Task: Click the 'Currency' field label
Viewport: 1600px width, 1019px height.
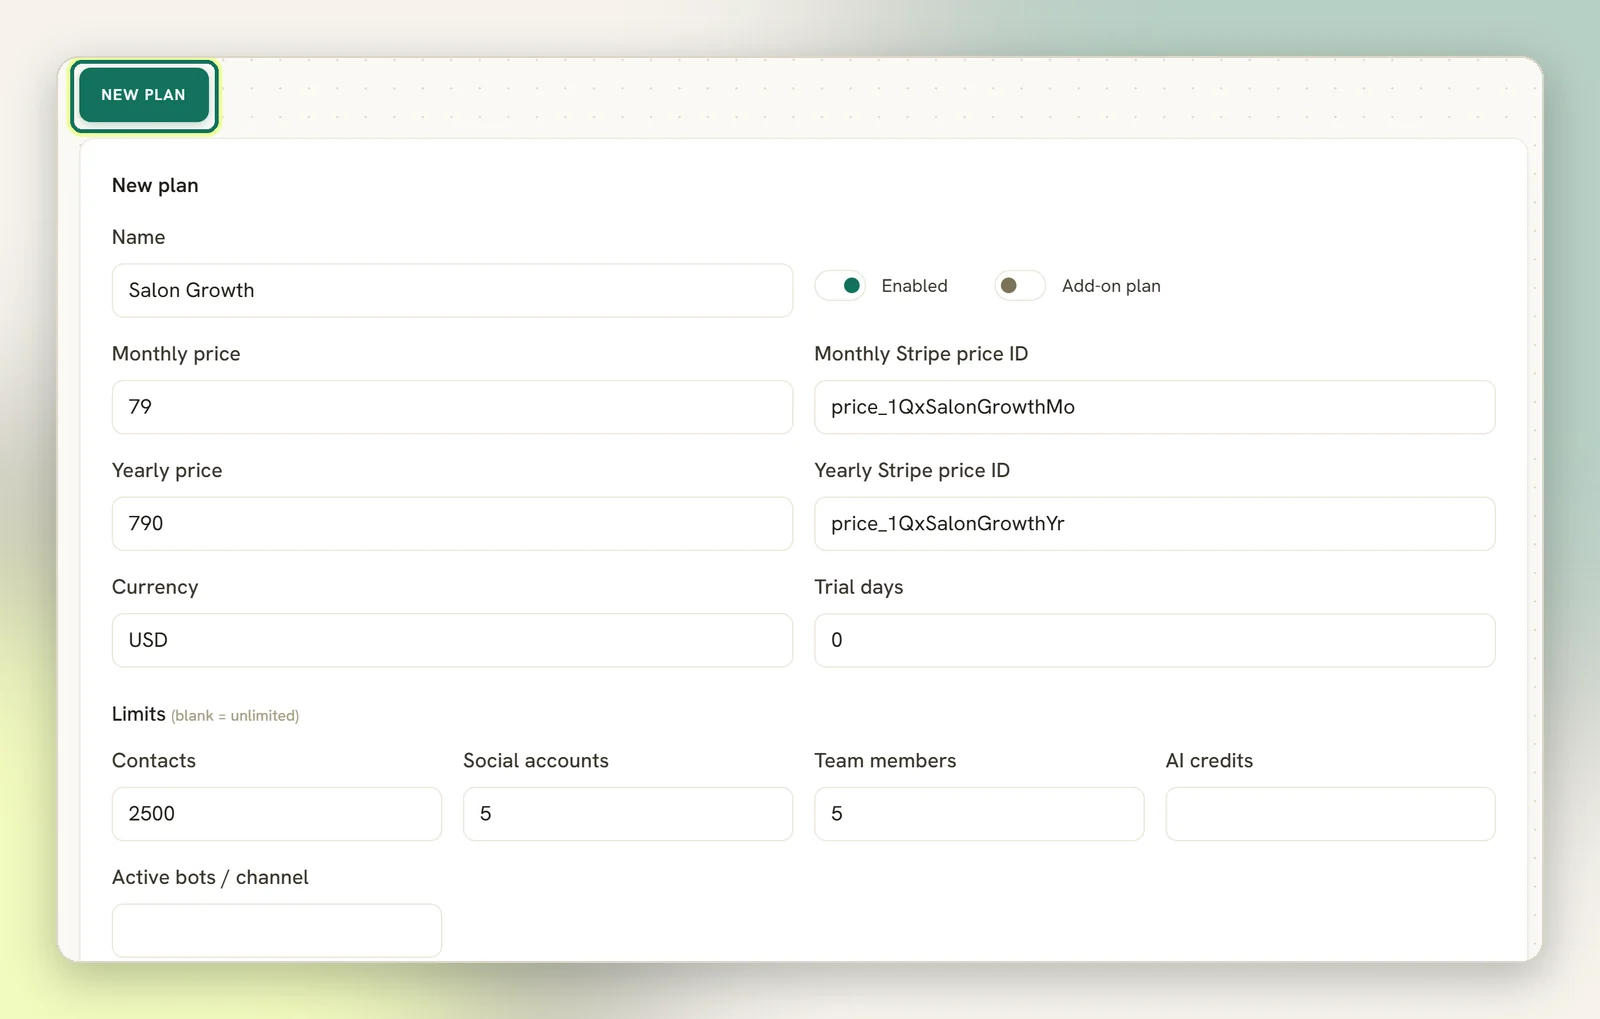Action: [155, 587]
